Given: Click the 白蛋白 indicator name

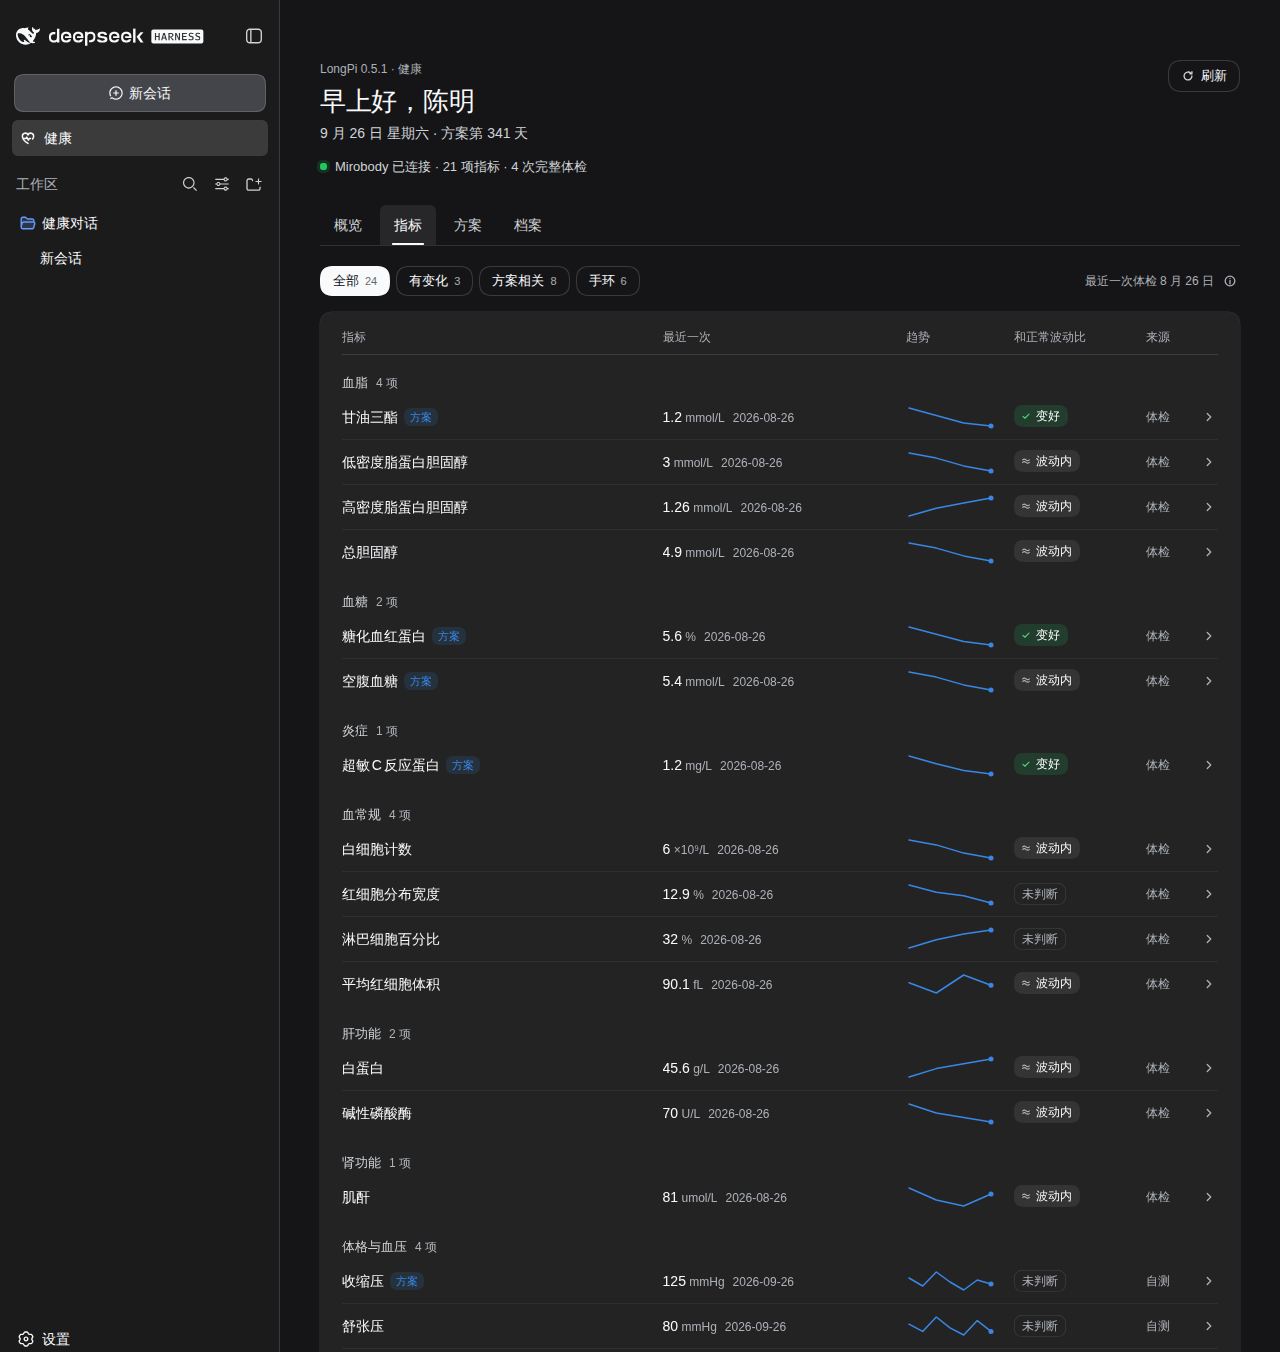Looking at the screenshot, I should pyautogui.click(x=363, y=1068).
